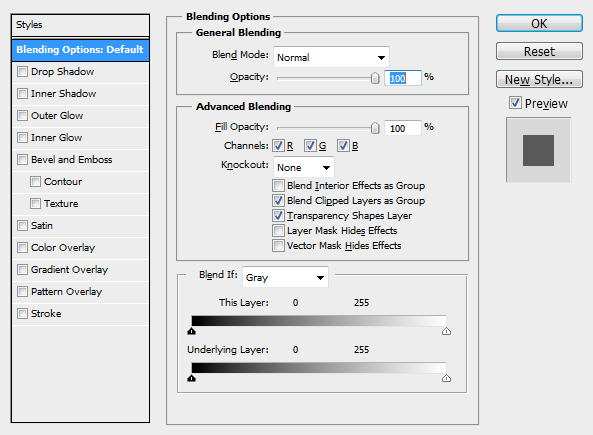Image resolution: width=593 pixels, height=435 pixels.
Task: Click the style preview thumbnail square
Action: coord(538,150)
